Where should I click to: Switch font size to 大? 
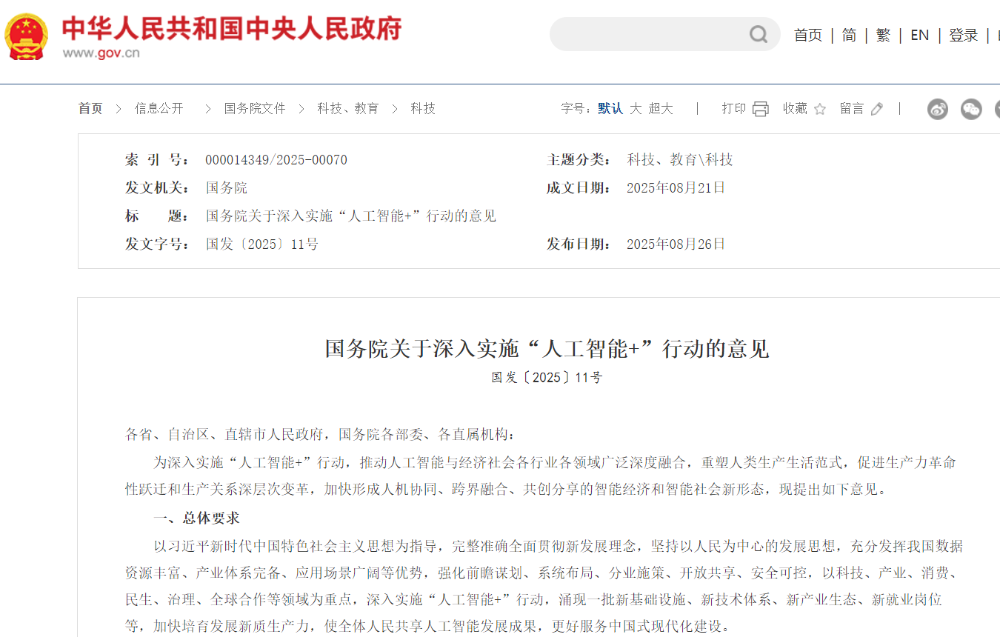tap(635, 109)
